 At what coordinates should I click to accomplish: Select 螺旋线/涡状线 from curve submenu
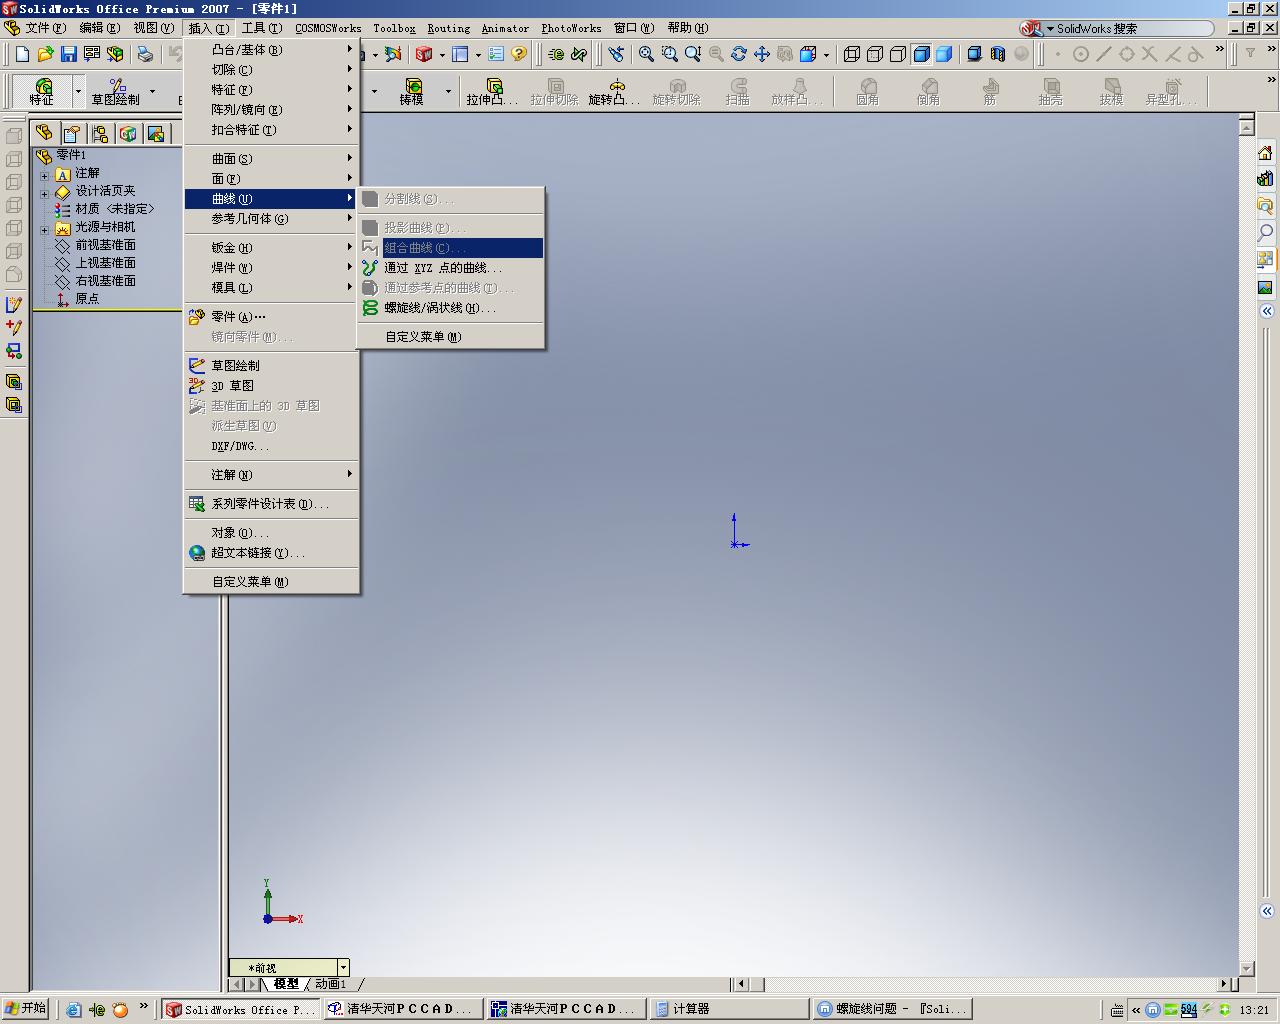(x=451, y=308)
